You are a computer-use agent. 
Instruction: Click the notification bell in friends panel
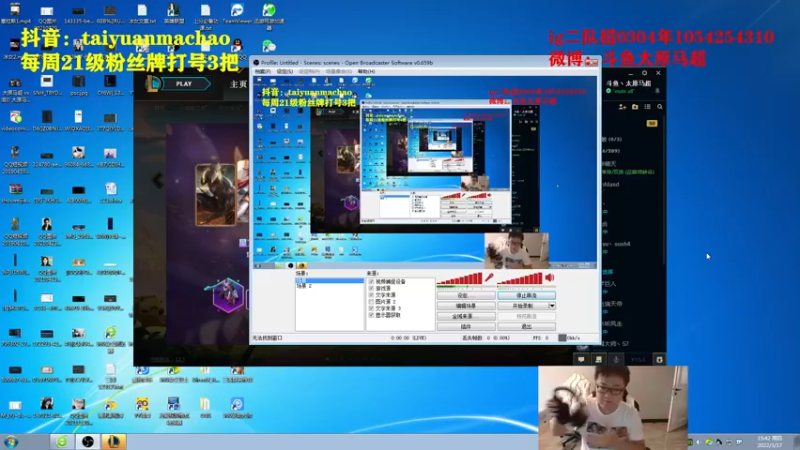[657, 91]
